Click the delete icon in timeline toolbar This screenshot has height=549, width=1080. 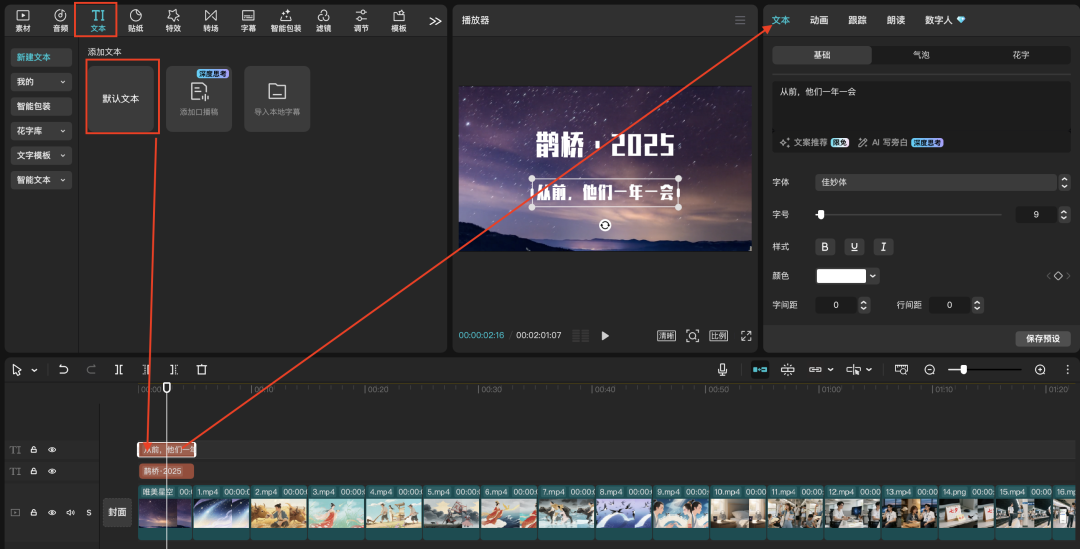201,370
